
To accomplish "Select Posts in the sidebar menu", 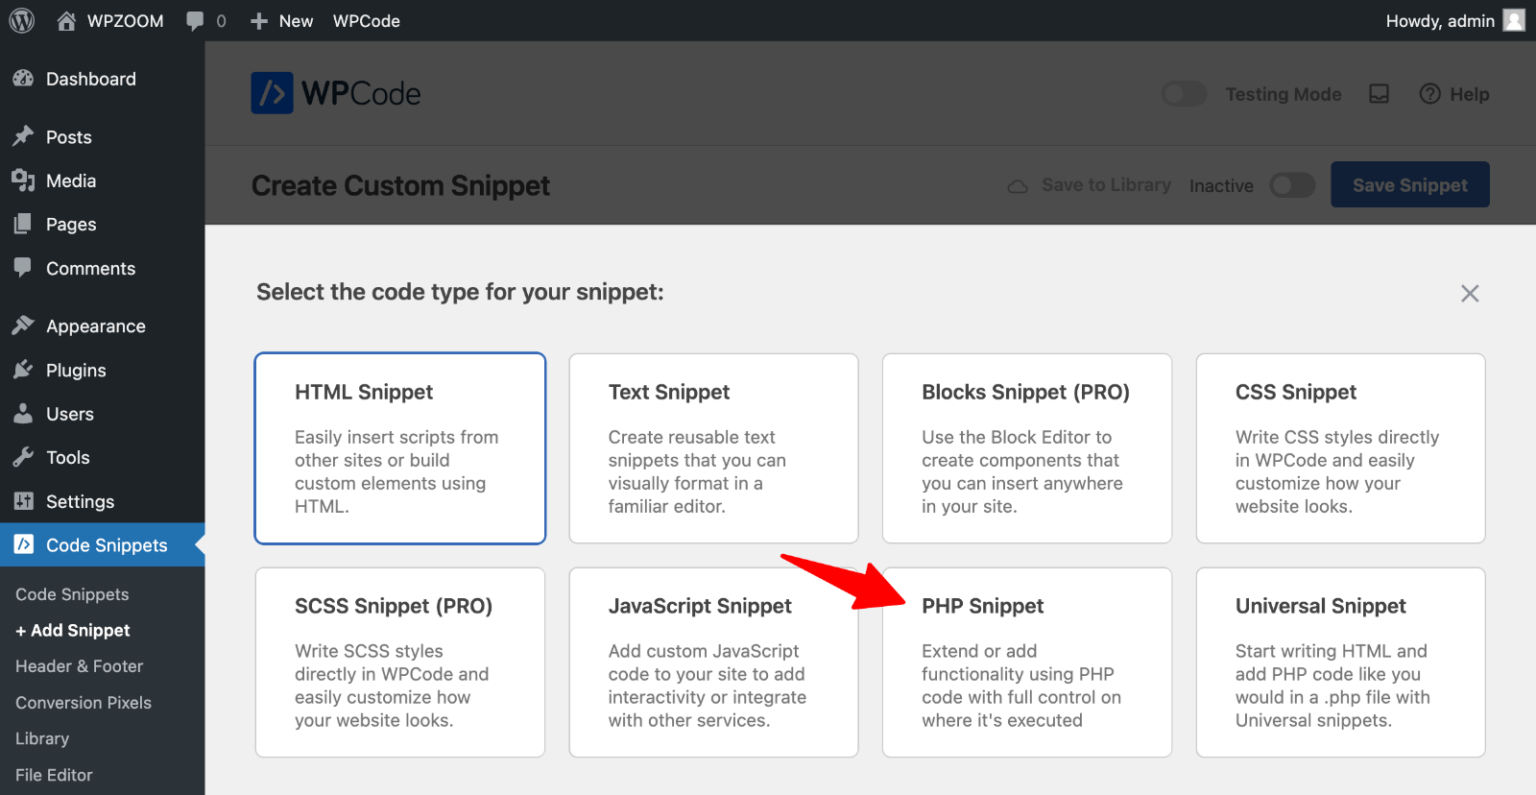I will [x=70, y=136].
